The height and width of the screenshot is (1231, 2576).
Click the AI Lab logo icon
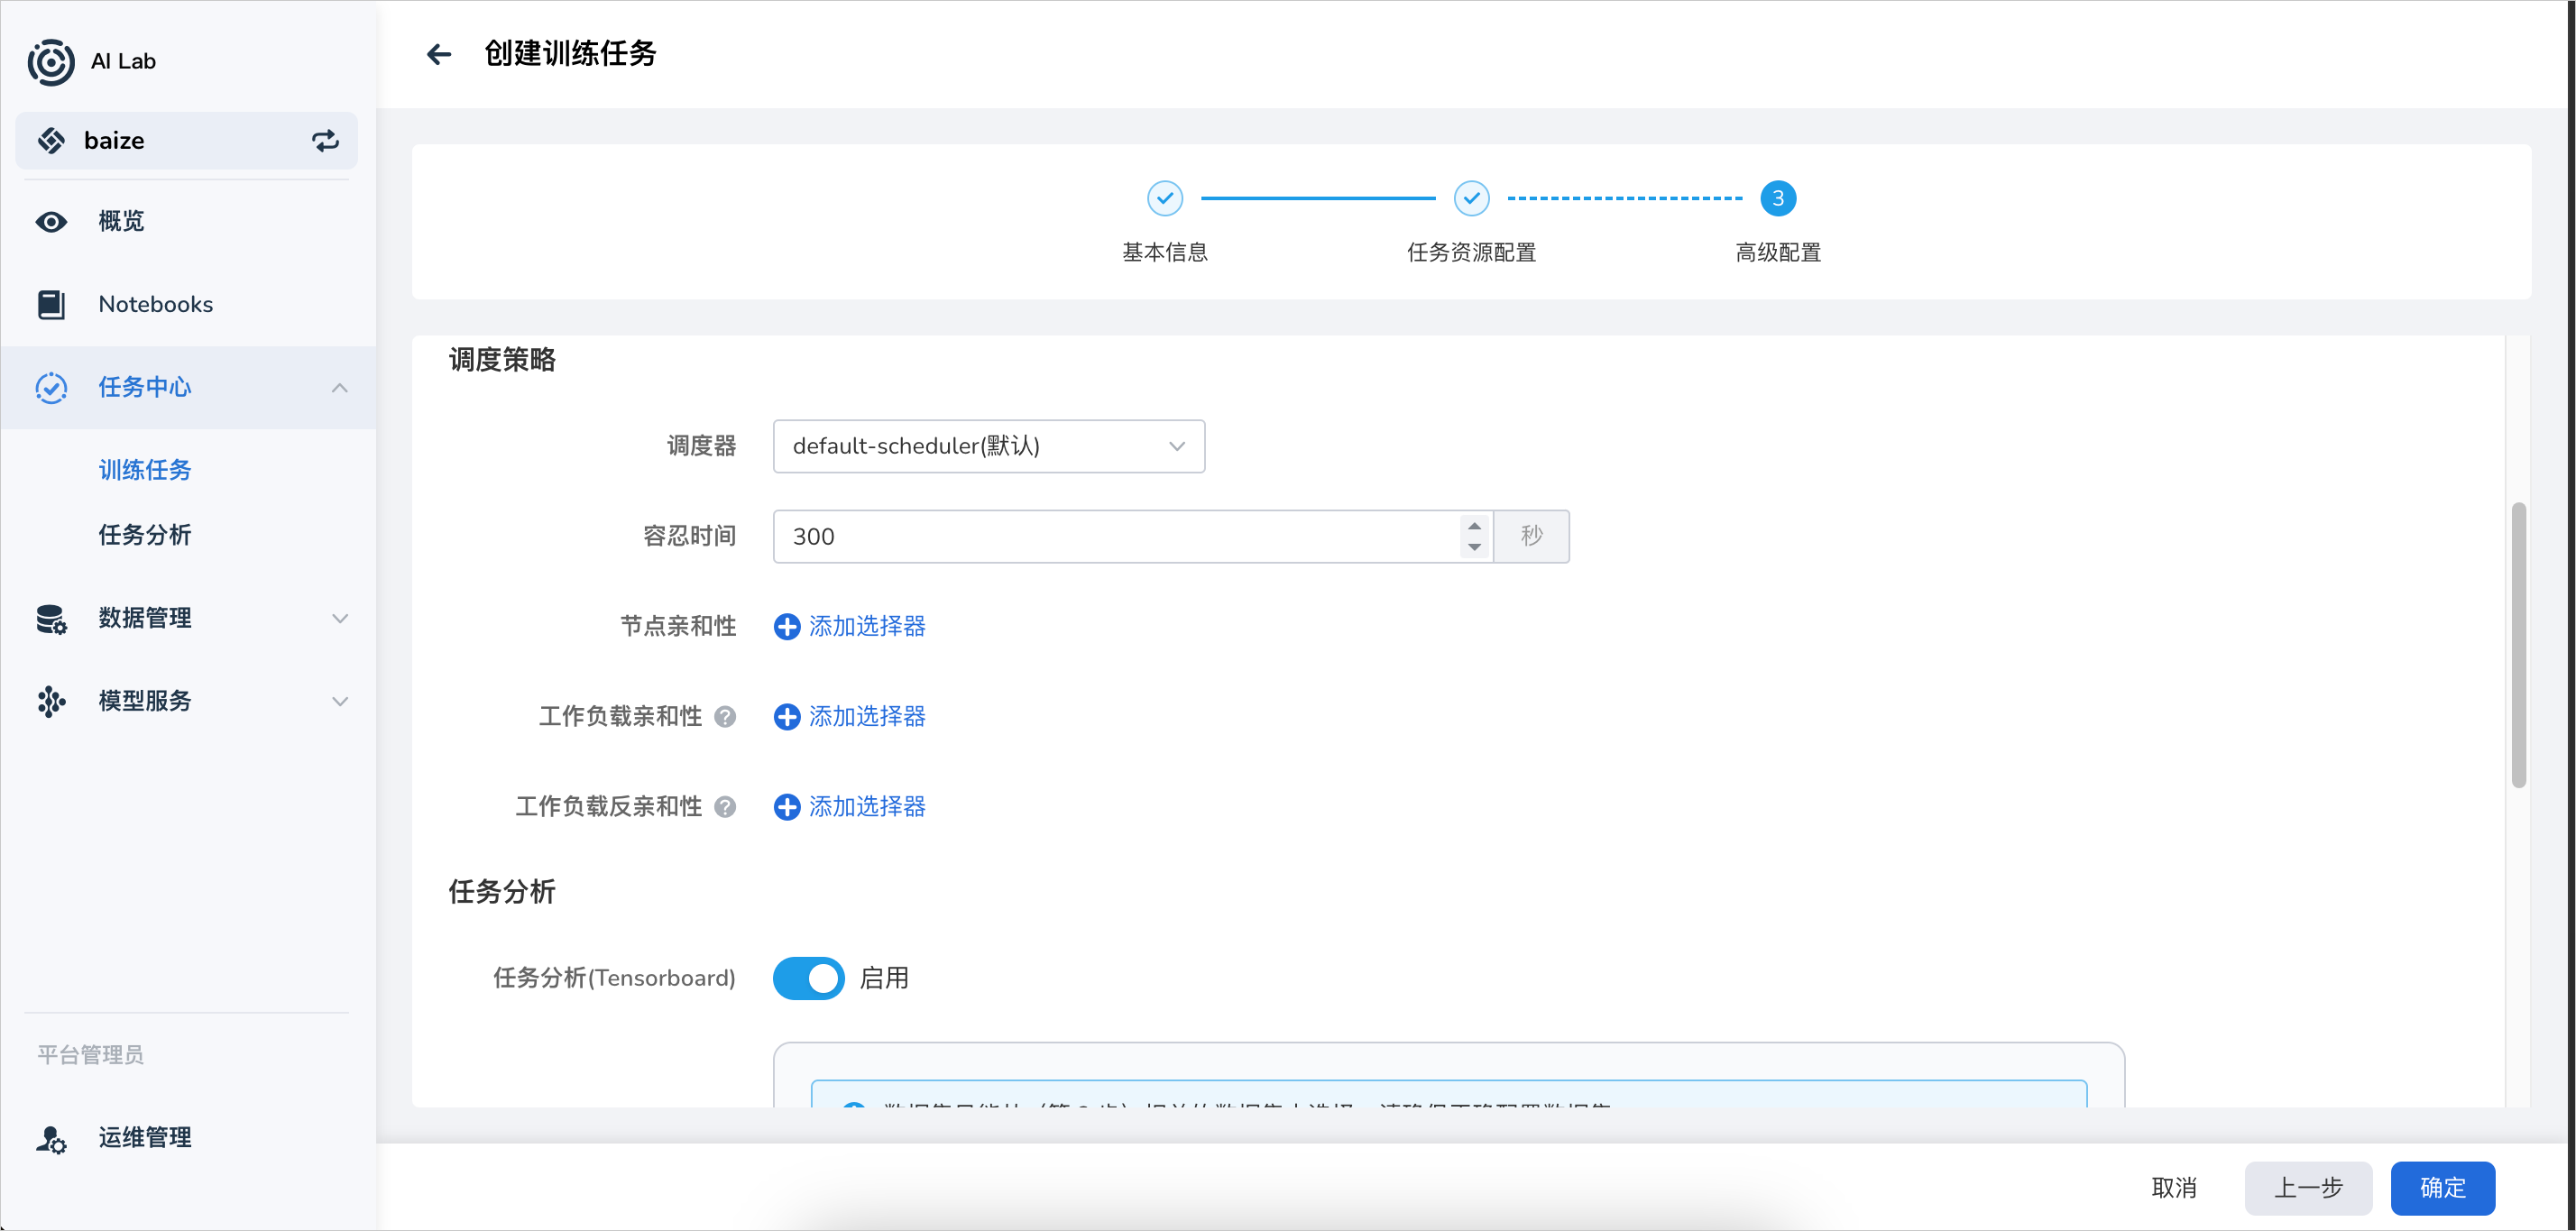coord(51,61)
